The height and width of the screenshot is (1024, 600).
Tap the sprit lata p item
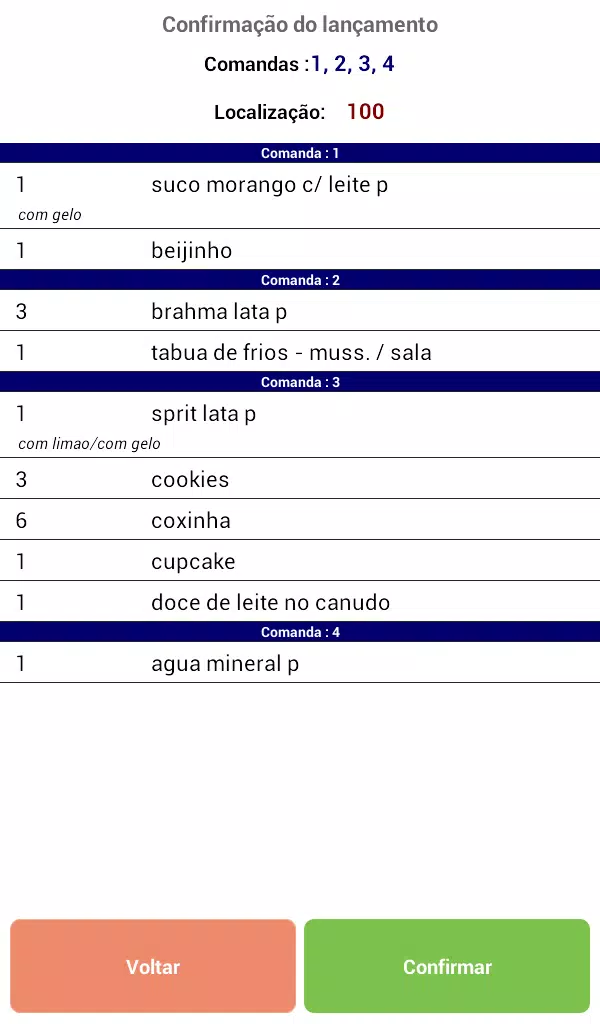click(x=300, y=424)
